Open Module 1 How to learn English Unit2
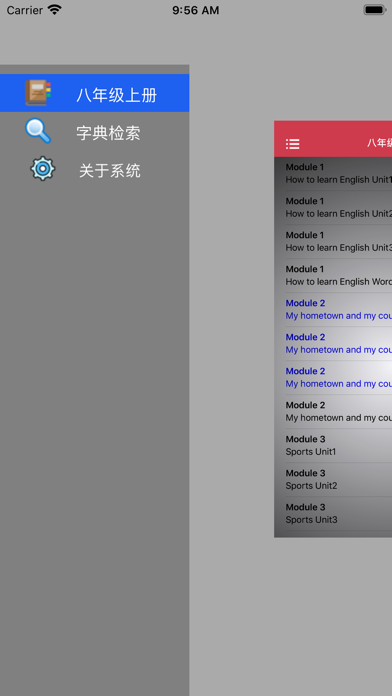The image size is (392, 696). [333, 208]
